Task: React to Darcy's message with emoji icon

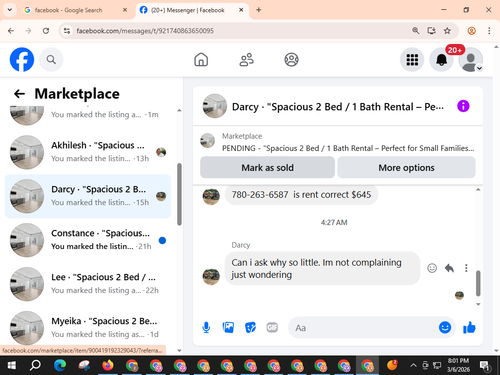Action: pyautogui.click(x=432, y=268)
